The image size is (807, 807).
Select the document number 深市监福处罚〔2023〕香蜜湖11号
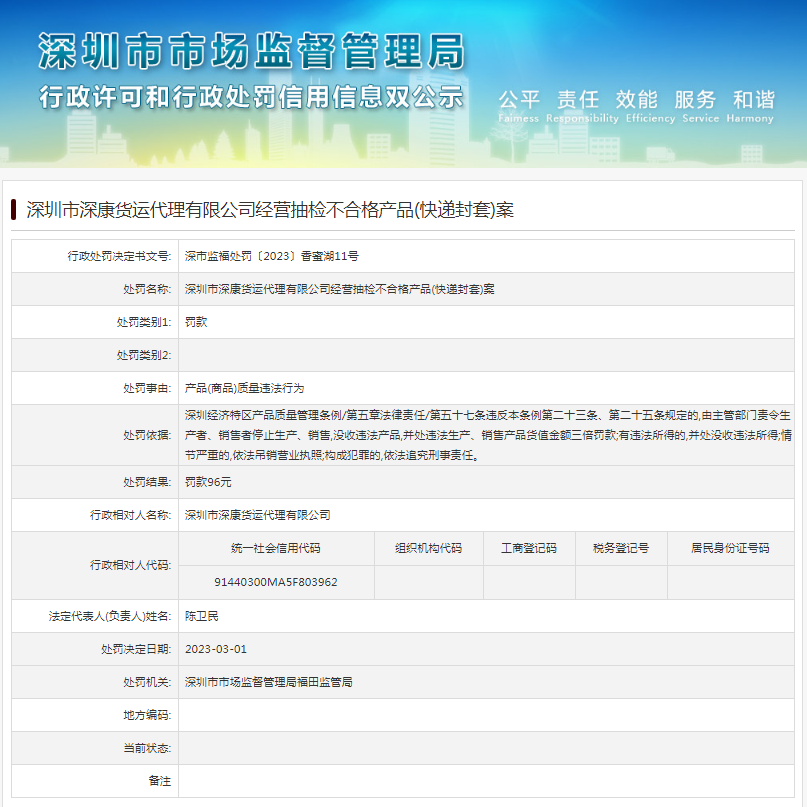[x=272, y=256]
